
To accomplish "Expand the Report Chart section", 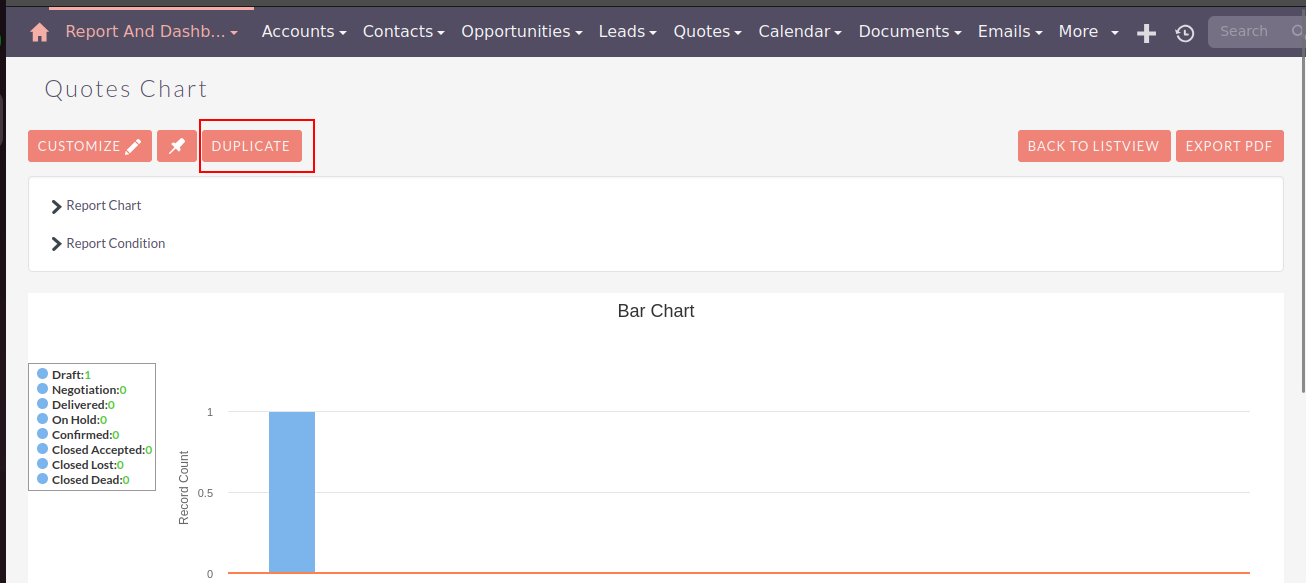I will [96, 206].
